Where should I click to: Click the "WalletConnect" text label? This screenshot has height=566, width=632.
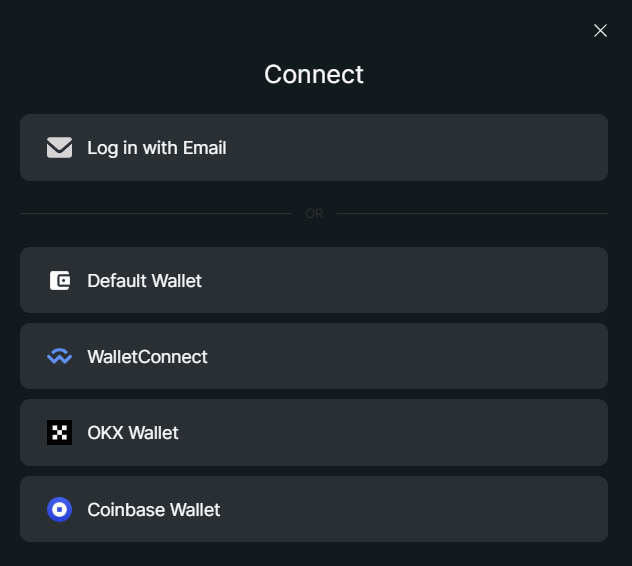pos(148,357)
